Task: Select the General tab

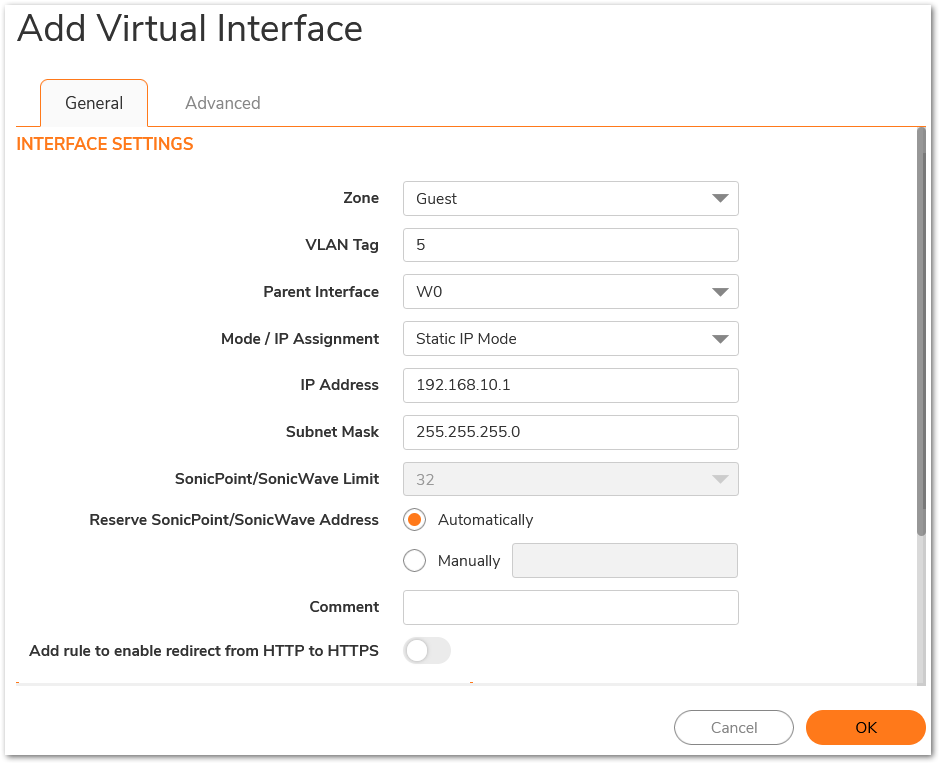Action: pyautogui.click(x=94, y=103)
